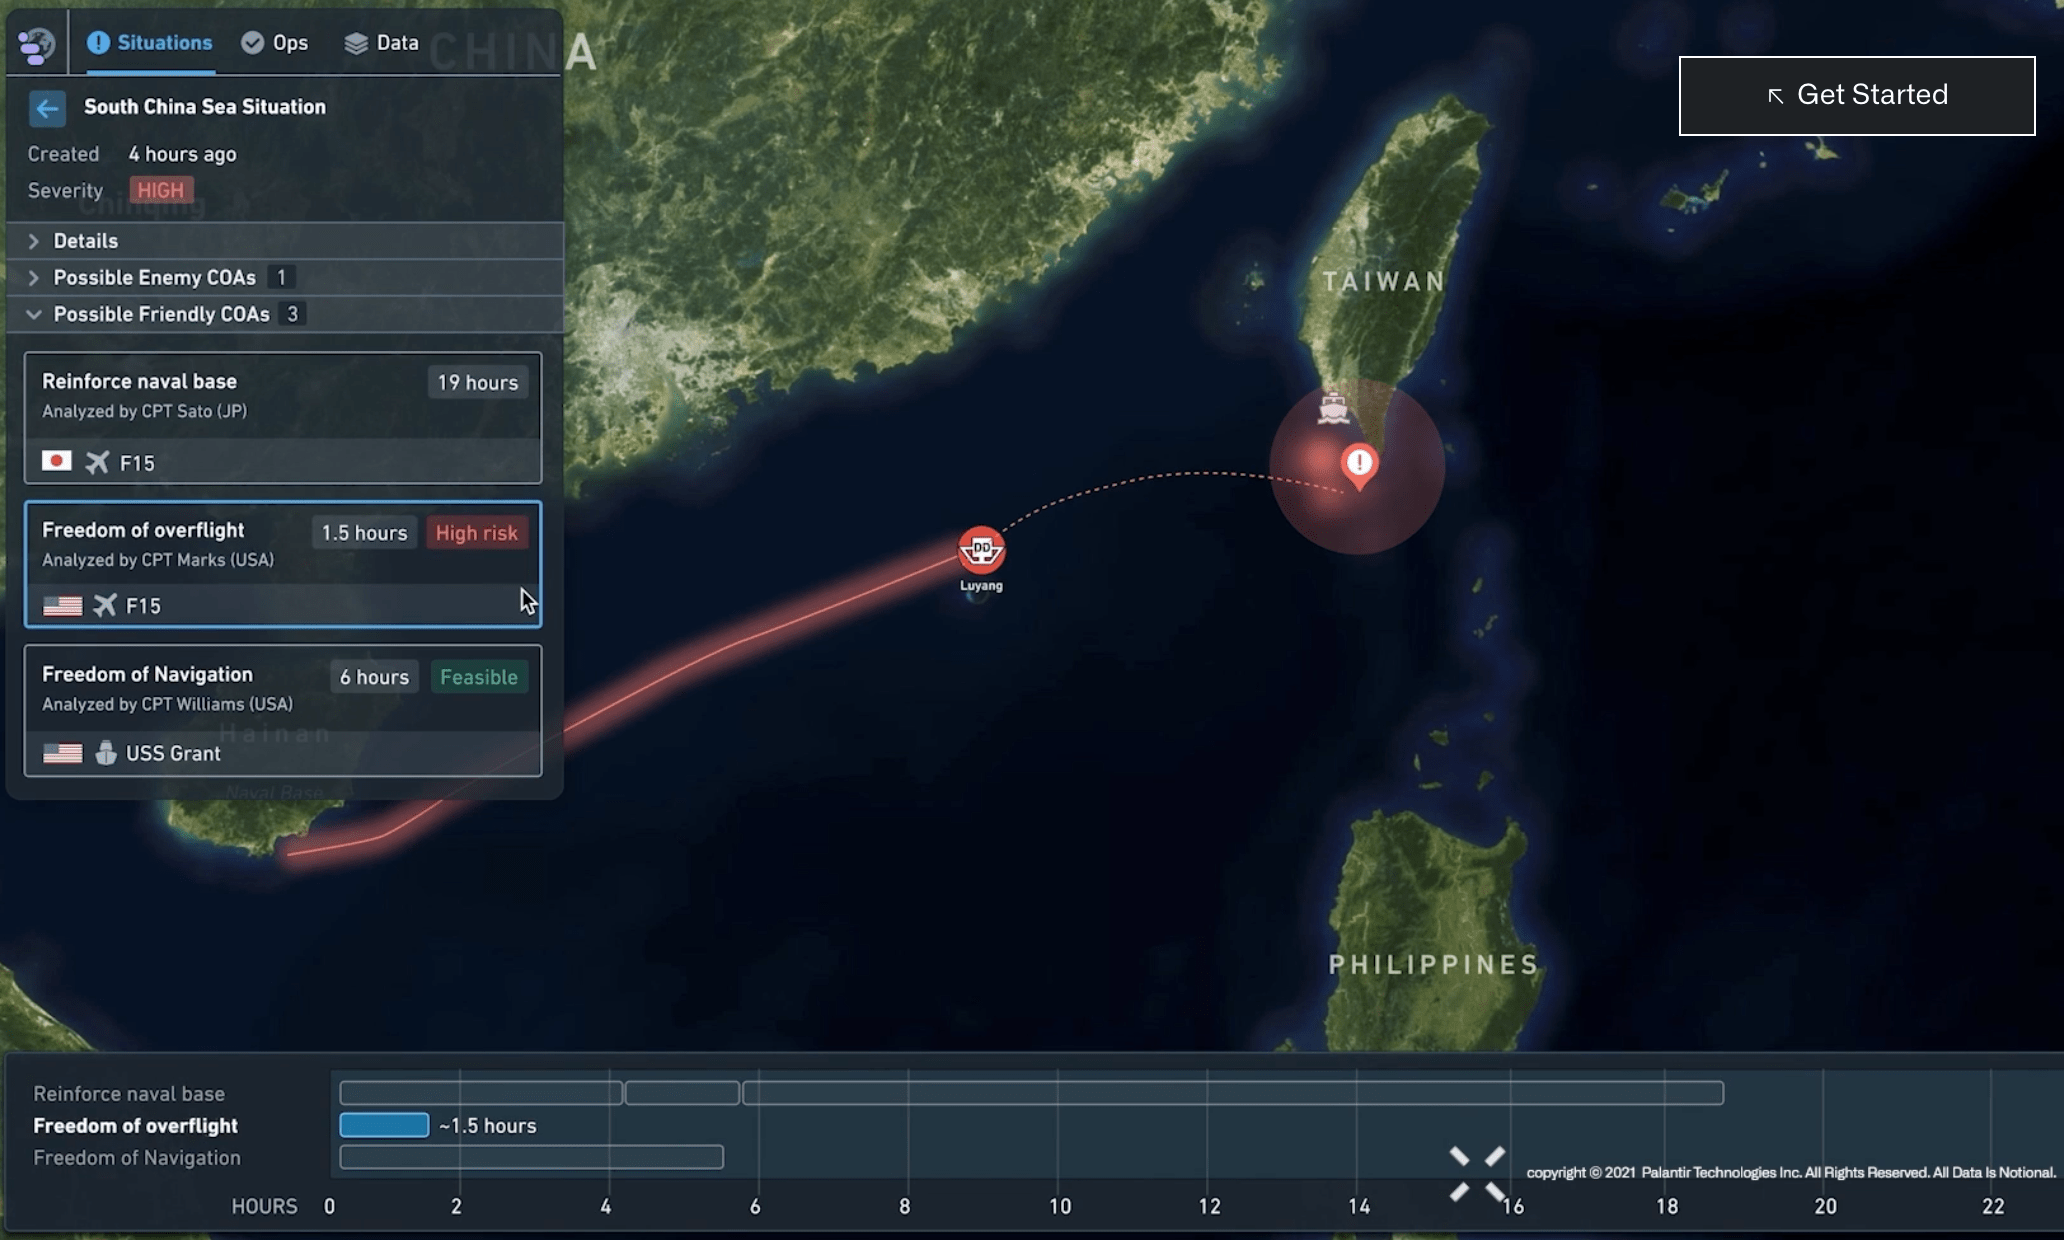Open the Ops tab

coord(275,43)
